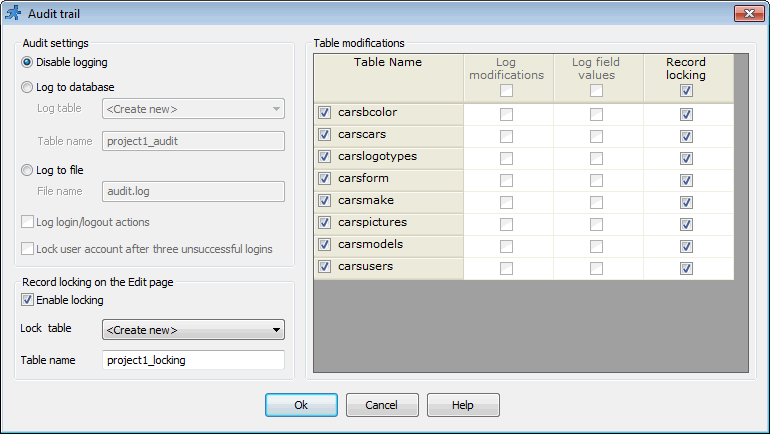Screen dimensions: 770x434
Task: Select the carspictures table name text
Action: (x=372, y=222)
